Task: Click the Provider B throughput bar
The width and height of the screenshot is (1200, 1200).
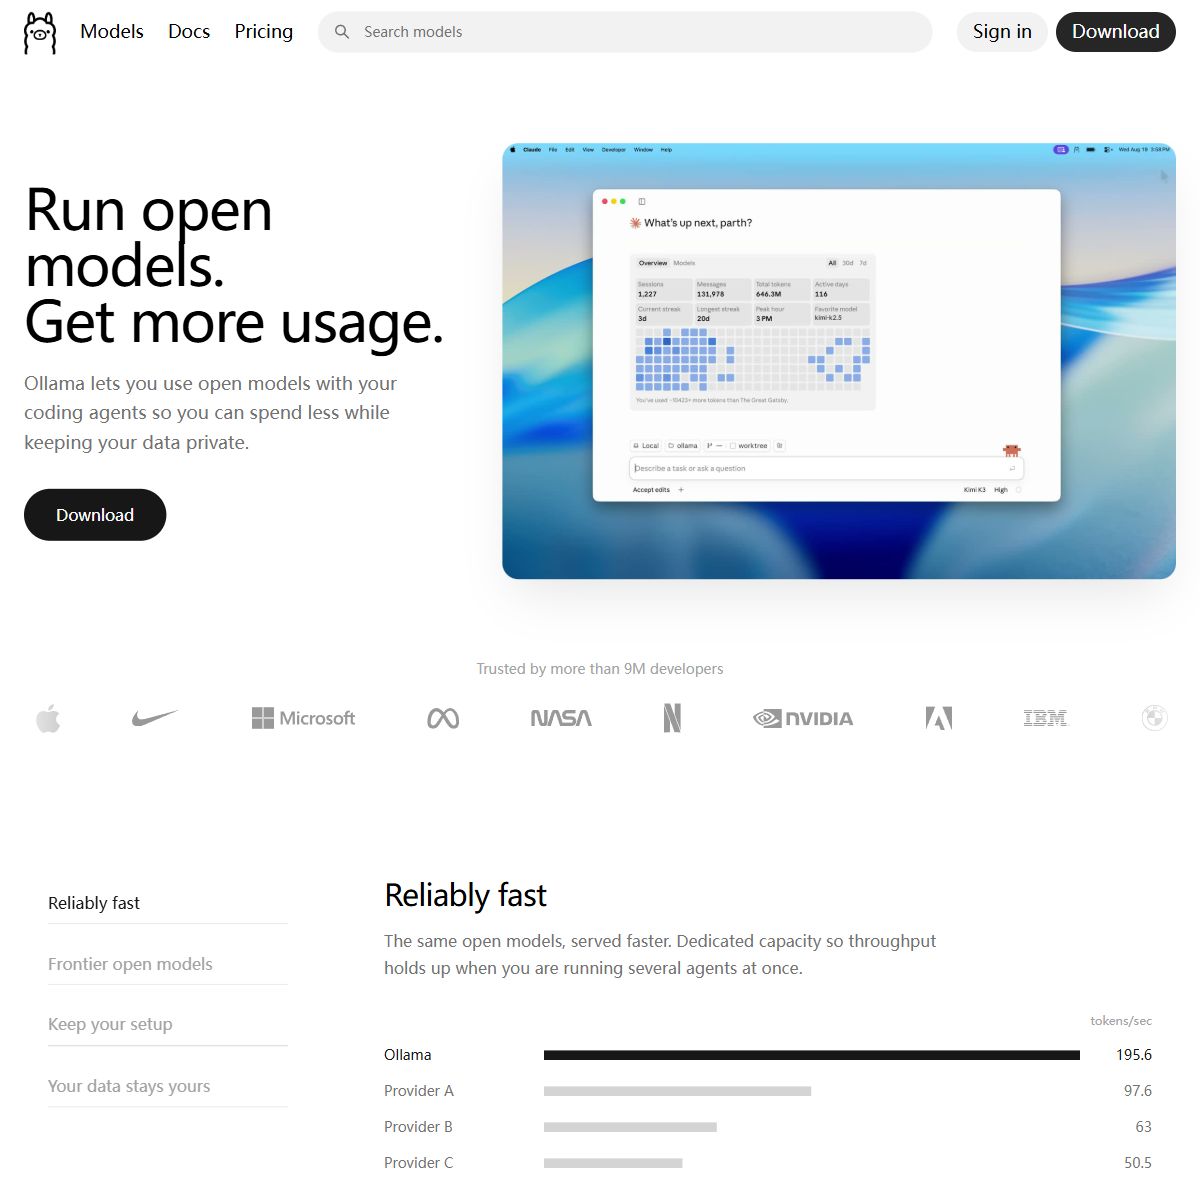Action: pyautogui.click(x=630, y=1127)
